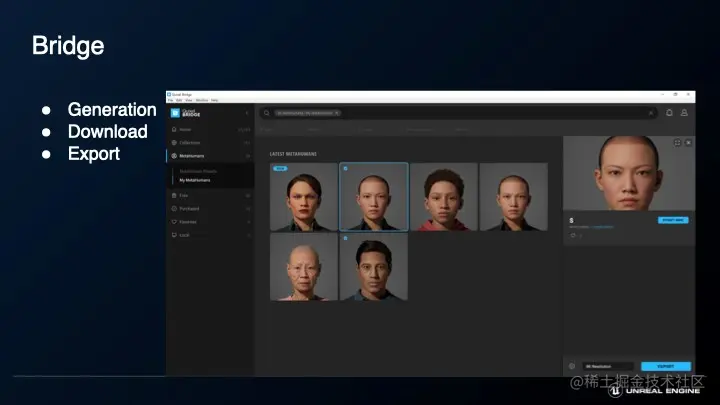This screenshot has height=405, width=720.
Task: Close the asset preview panel
Action: (x=688, y=143)
